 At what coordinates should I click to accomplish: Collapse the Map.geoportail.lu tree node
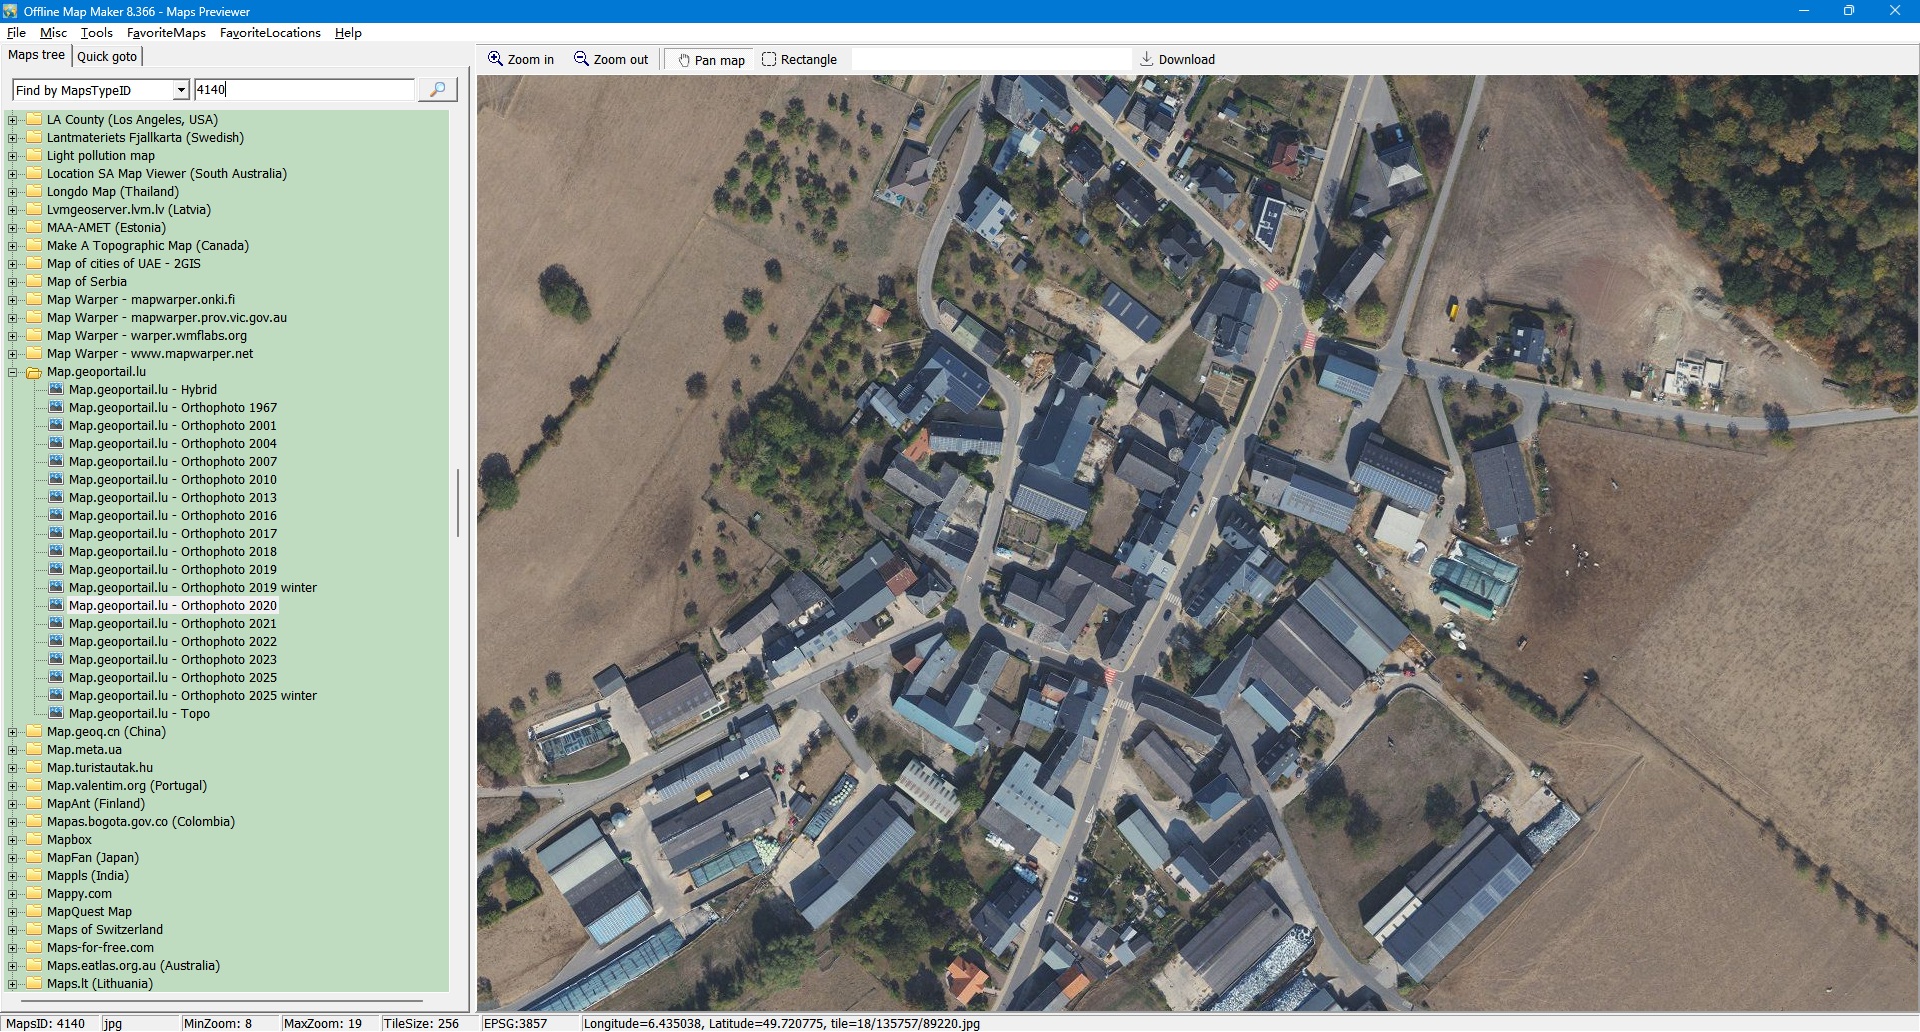point(13,372)
